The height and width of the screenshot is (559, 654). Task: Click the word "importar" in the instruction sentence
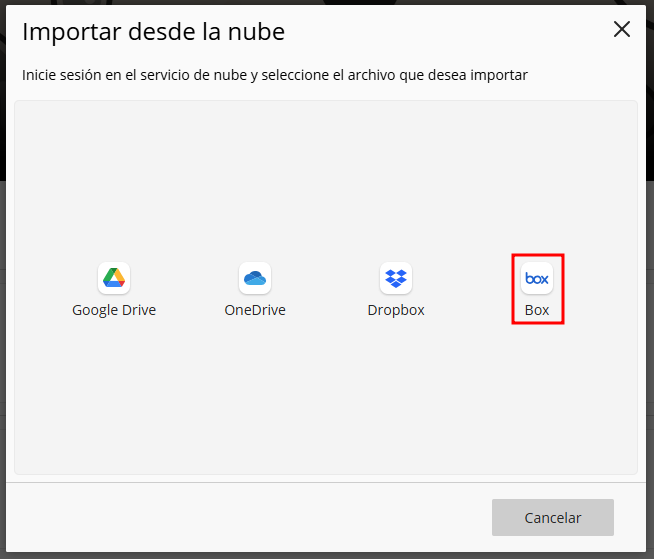[x=502, y=75]
